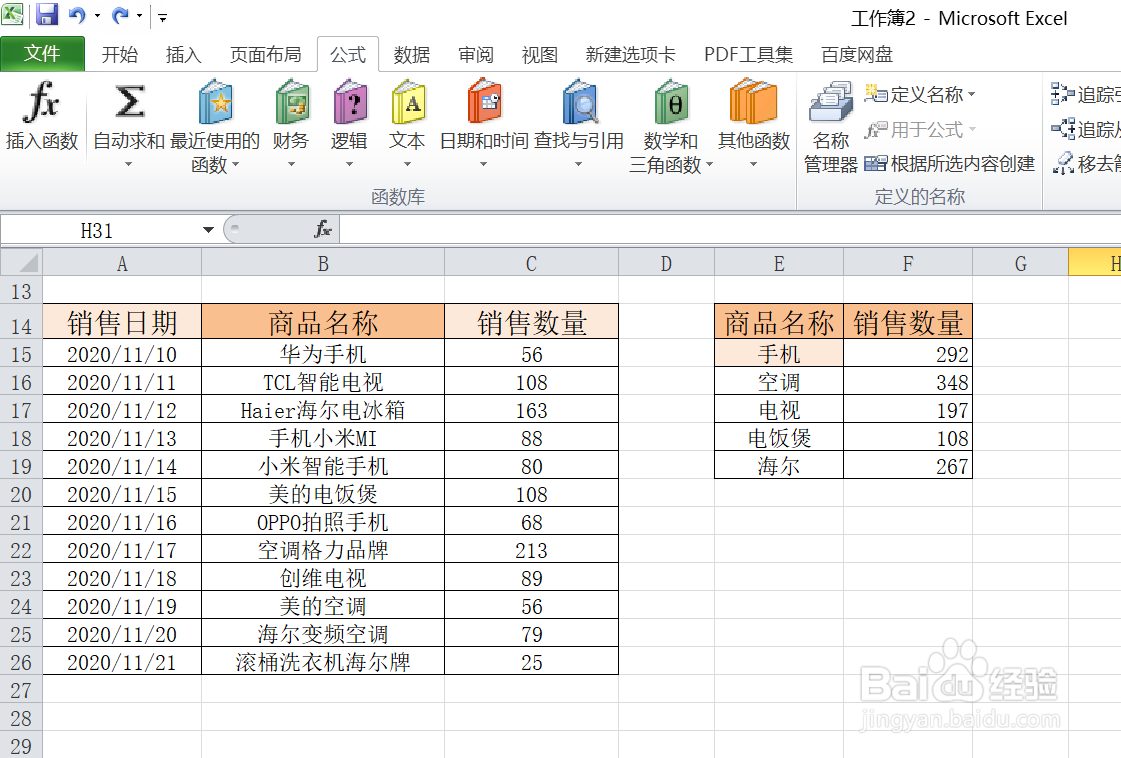Click the Redo arrow icon

[119, 15]
